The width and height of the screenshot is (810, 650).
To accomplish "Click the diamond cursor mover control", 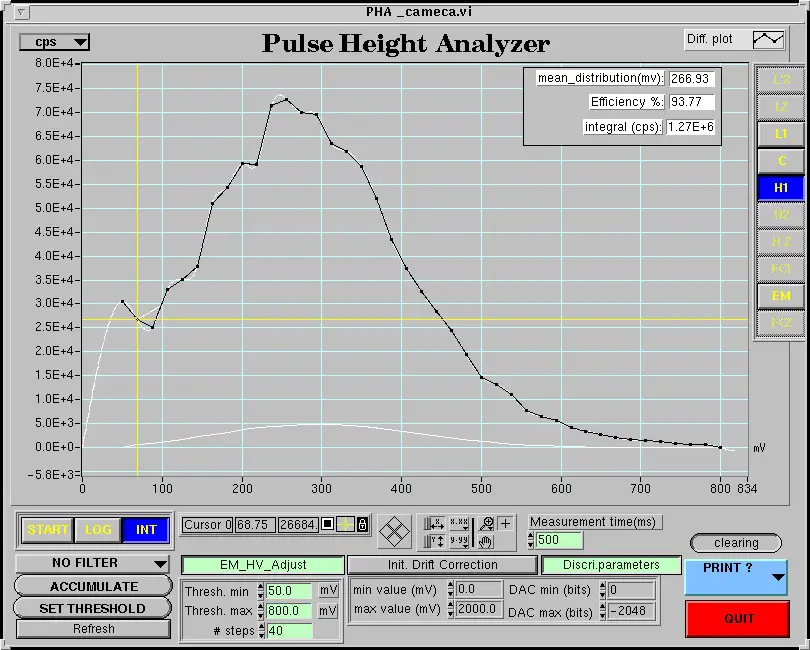I will [395, 531].
